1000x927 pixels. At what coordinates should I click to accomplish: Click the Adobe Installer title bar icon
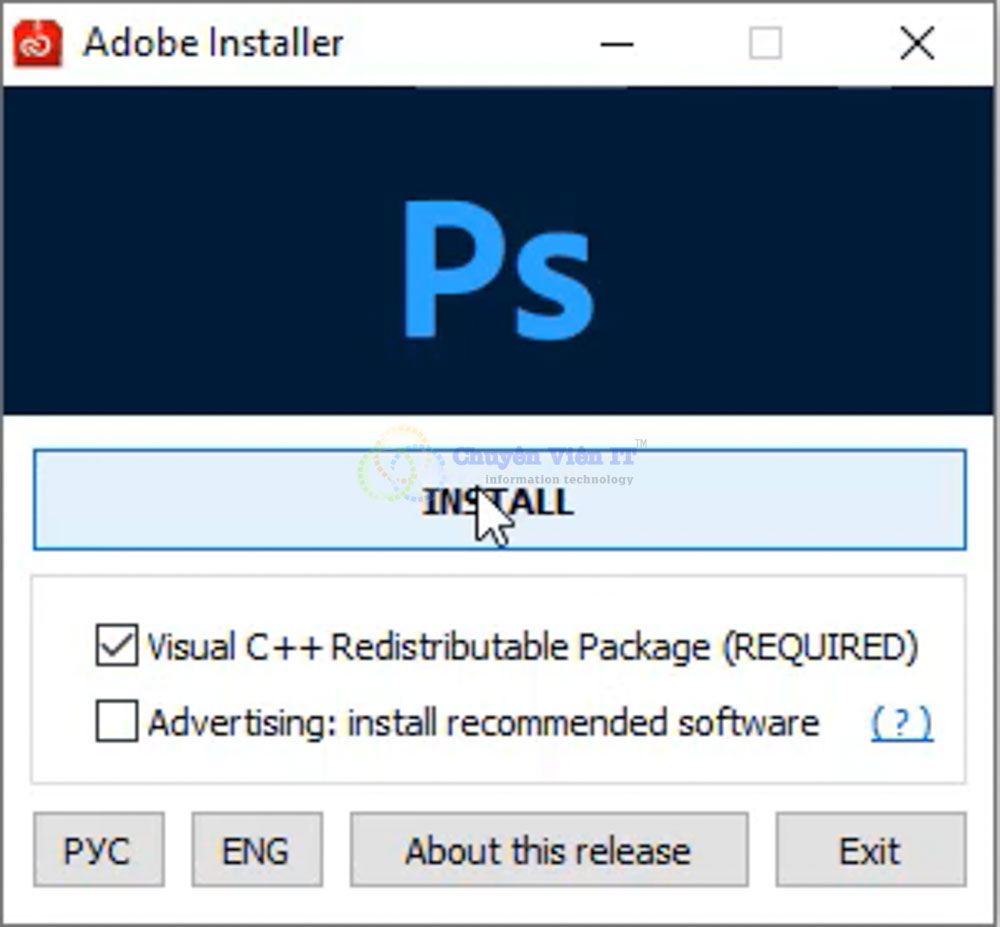38,43
